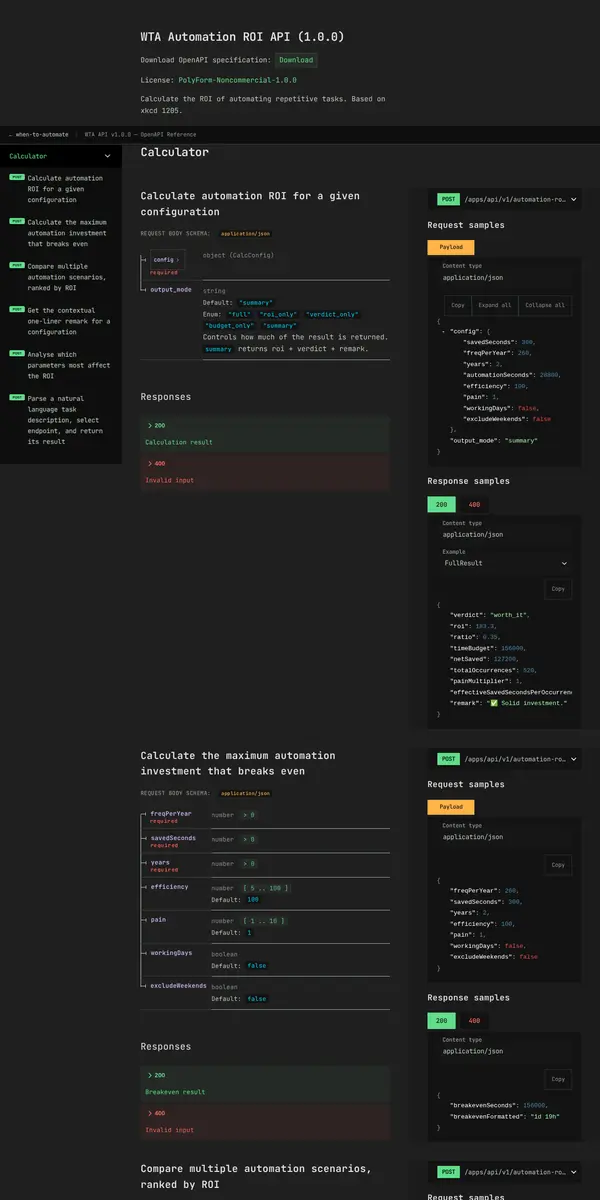This screenshot has width=600, height=1200.
Task: Expand the 200 Calculation result response
Action: click(265, 434)
